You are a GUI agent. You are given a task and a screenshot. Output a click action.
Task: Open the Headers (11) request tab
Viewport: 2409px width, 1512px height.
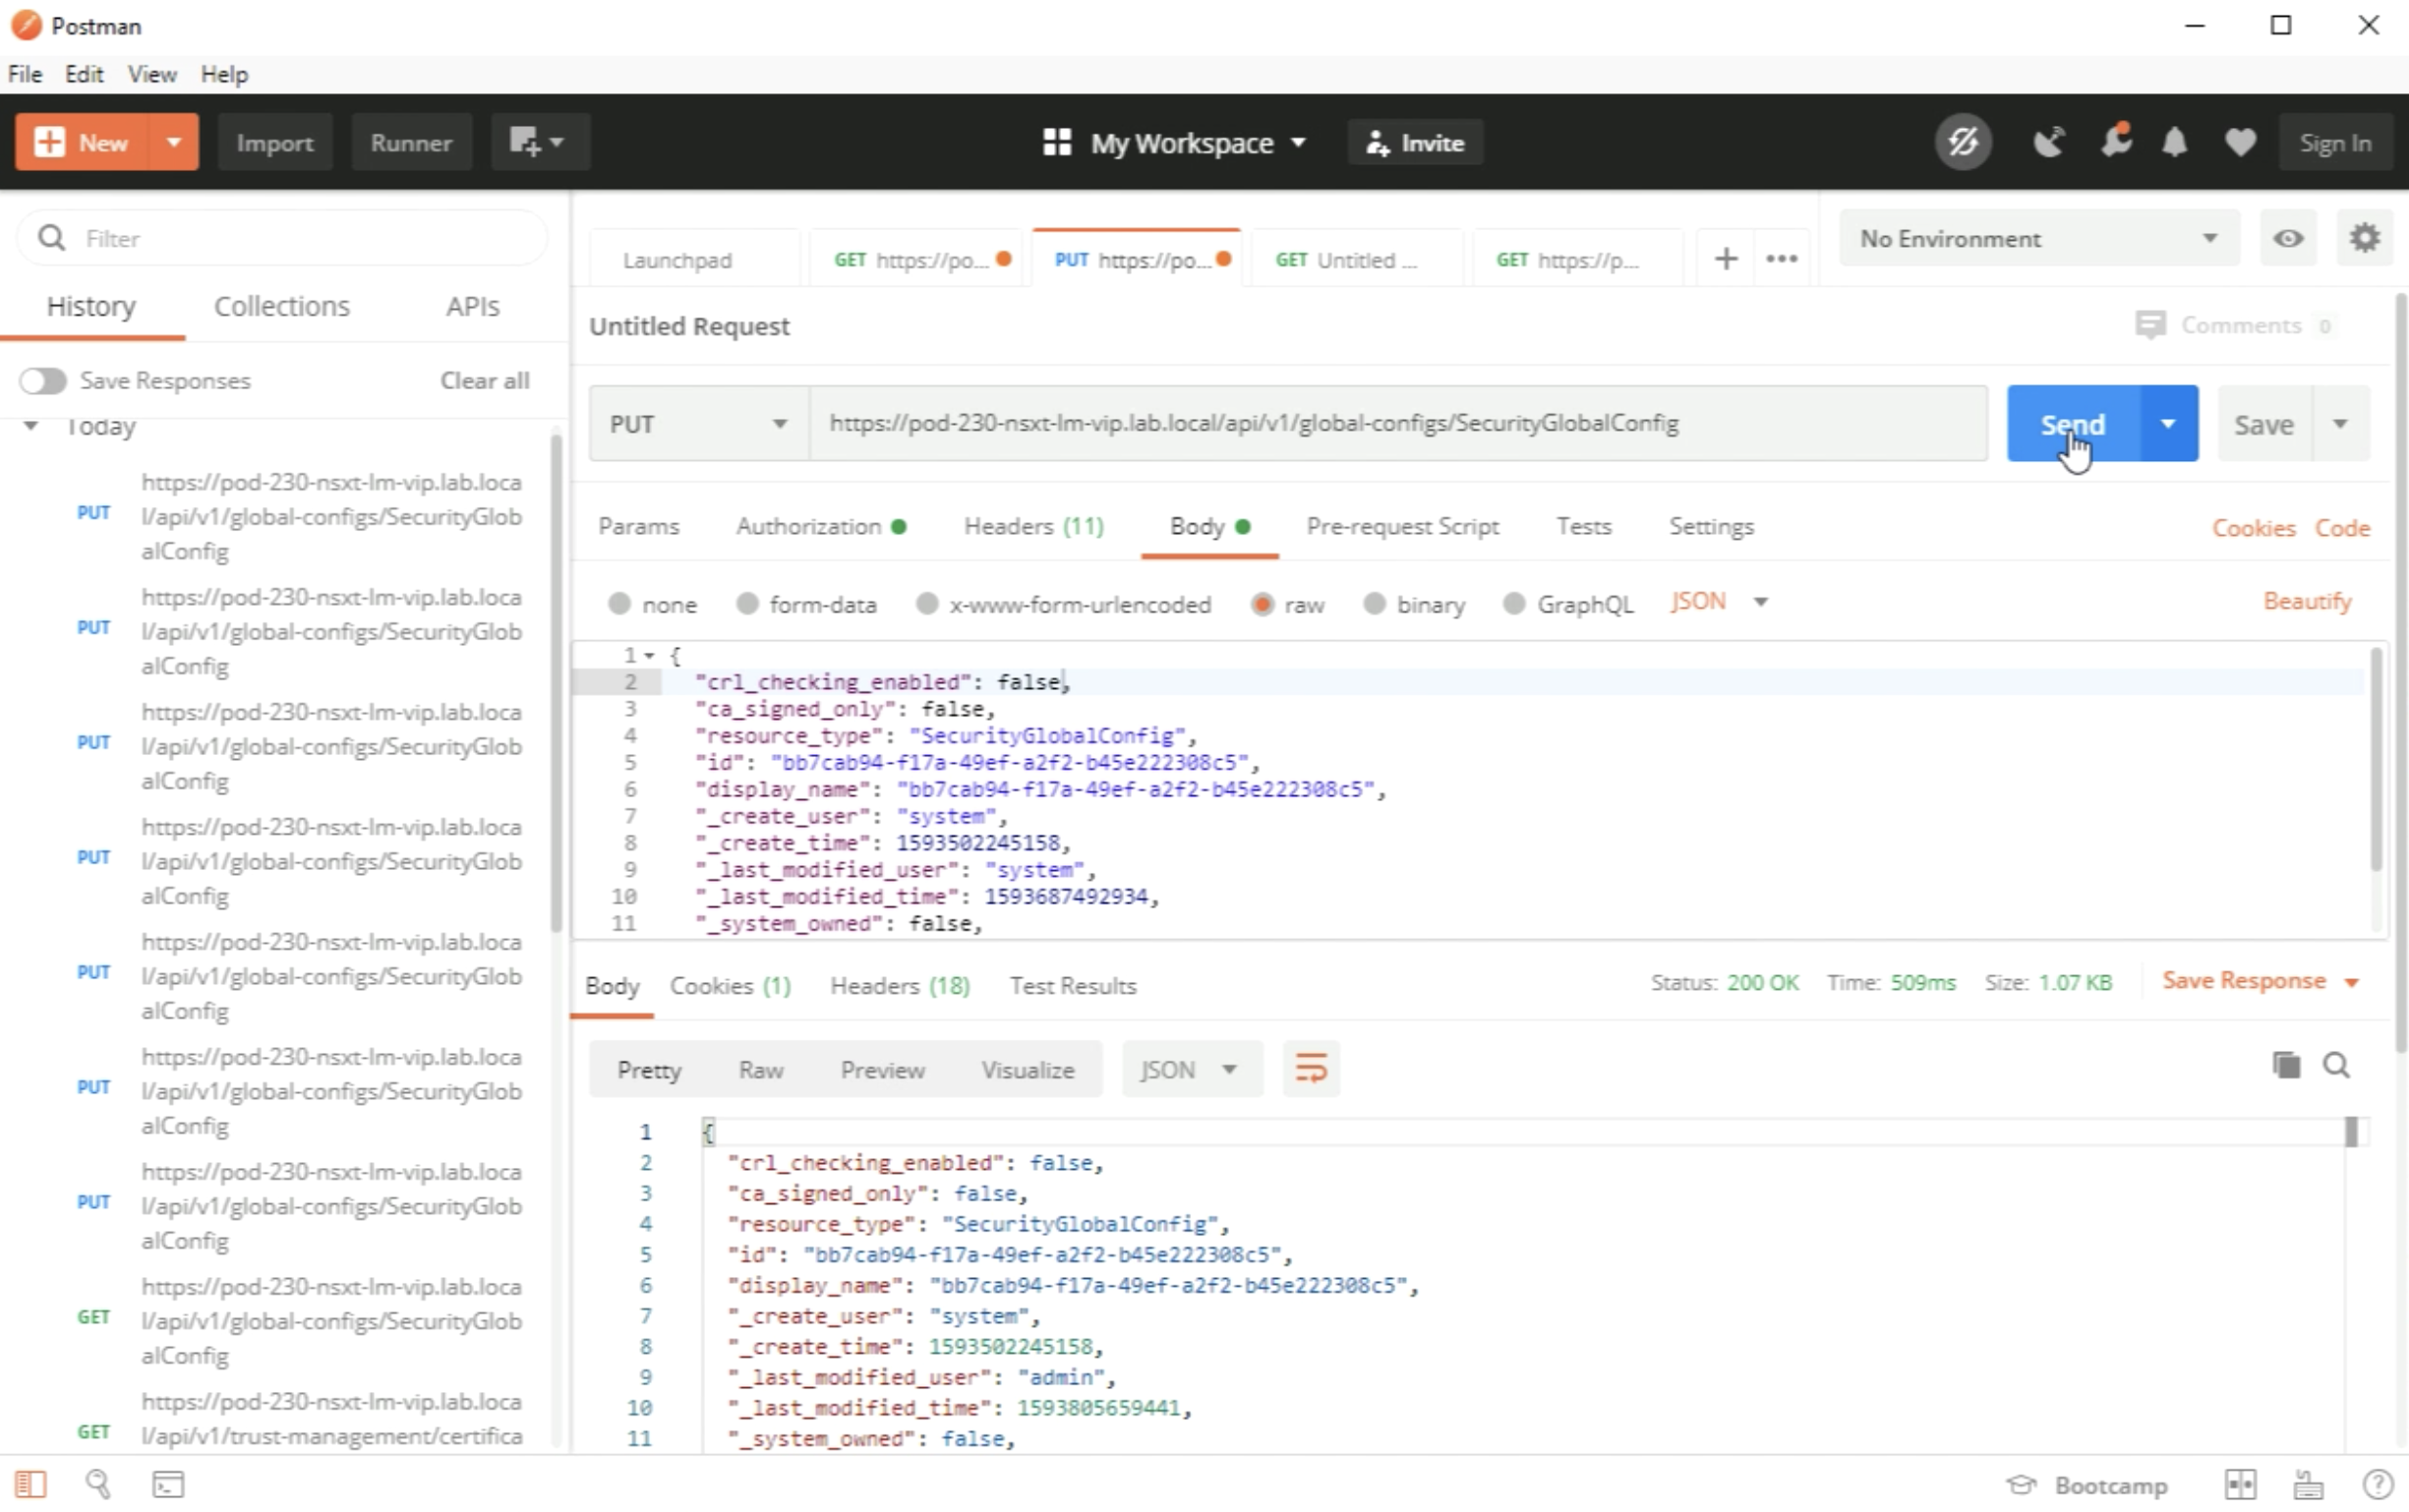(x=1033, y=527)
